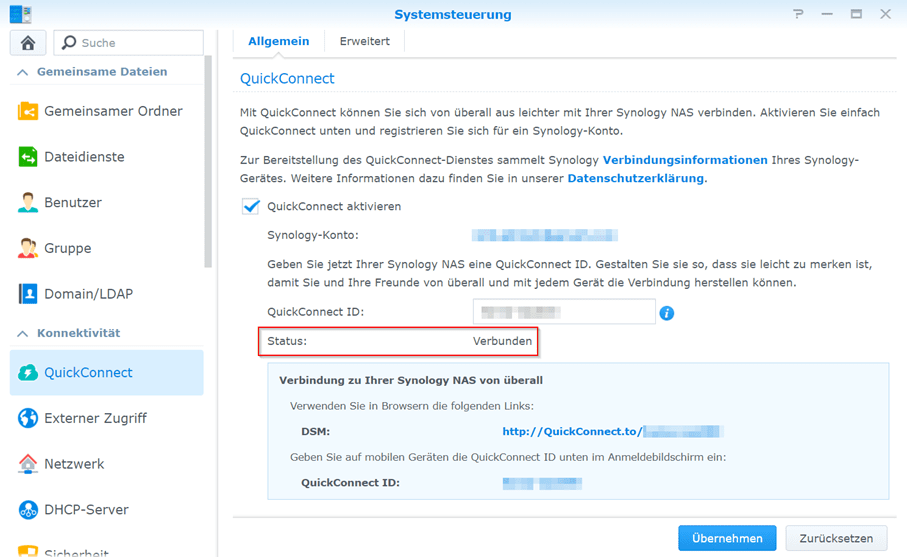Select the Gruppe group icon
This screenshot has height=557, width=907.
[x=28, y=248]
